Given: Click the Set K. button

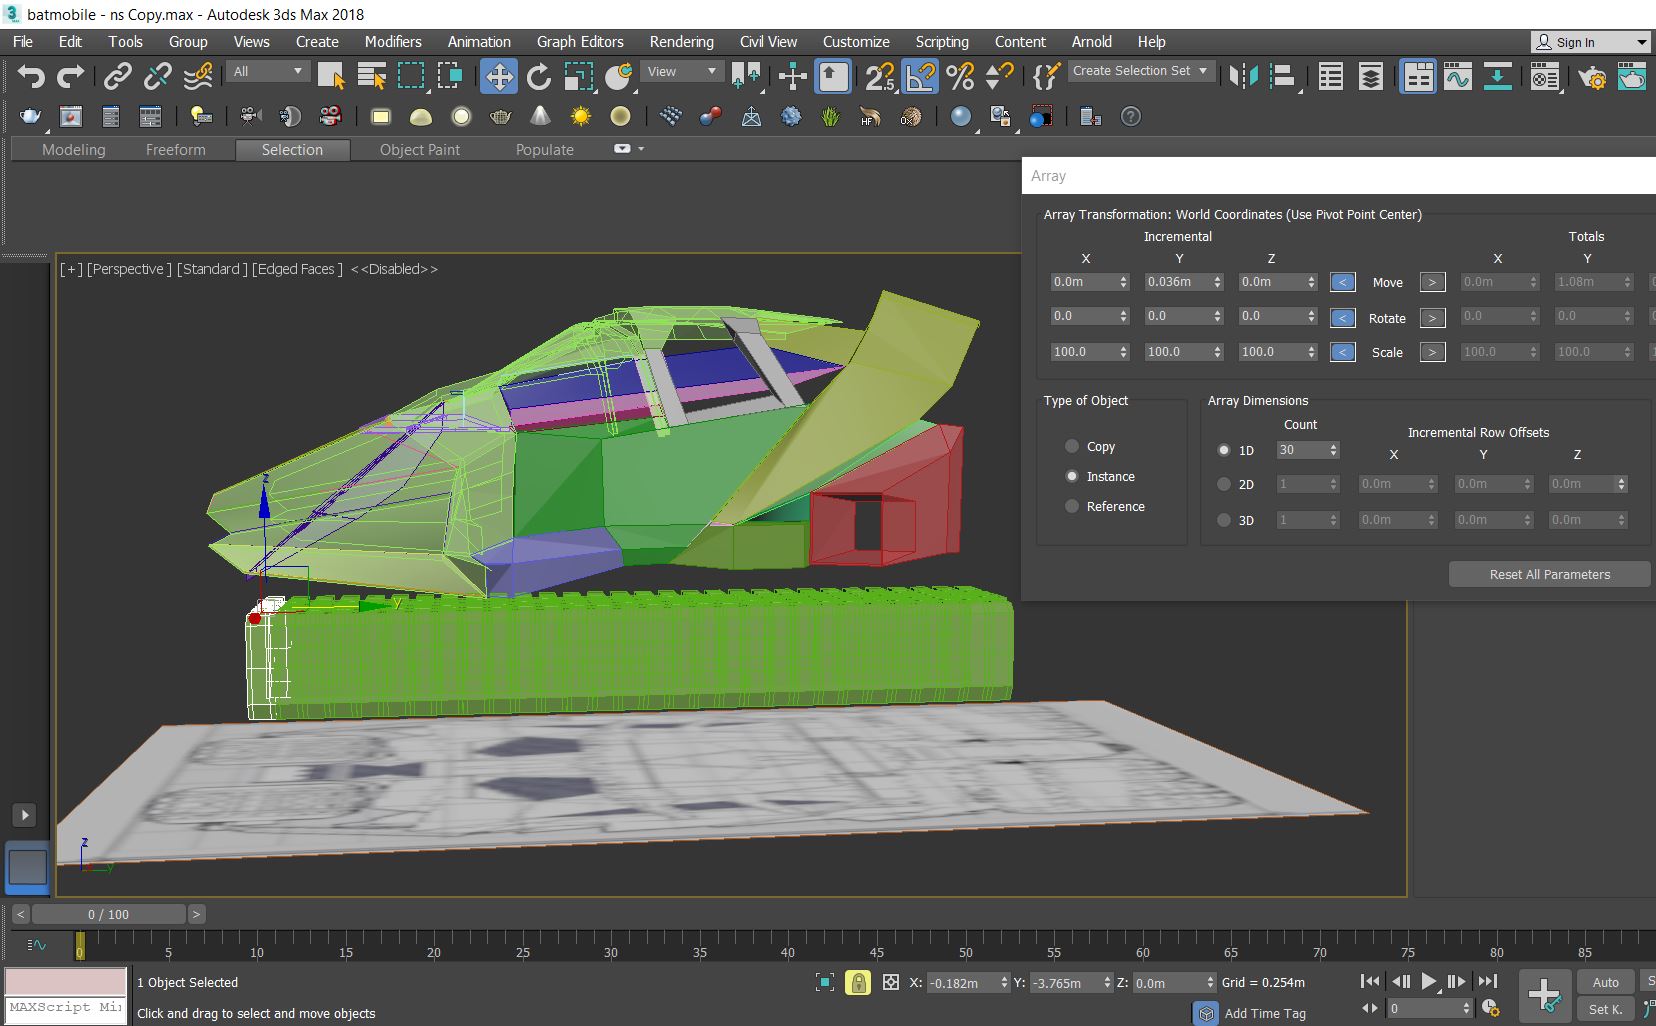Looking at the screenshot, I should click(x=1605, y=1009).
